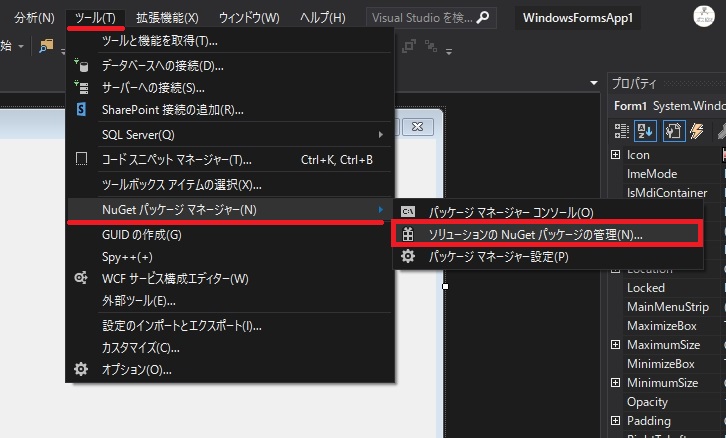The image size is (726, 438).
Task: Close the Form1 designer form window
Action: (418, 126)
